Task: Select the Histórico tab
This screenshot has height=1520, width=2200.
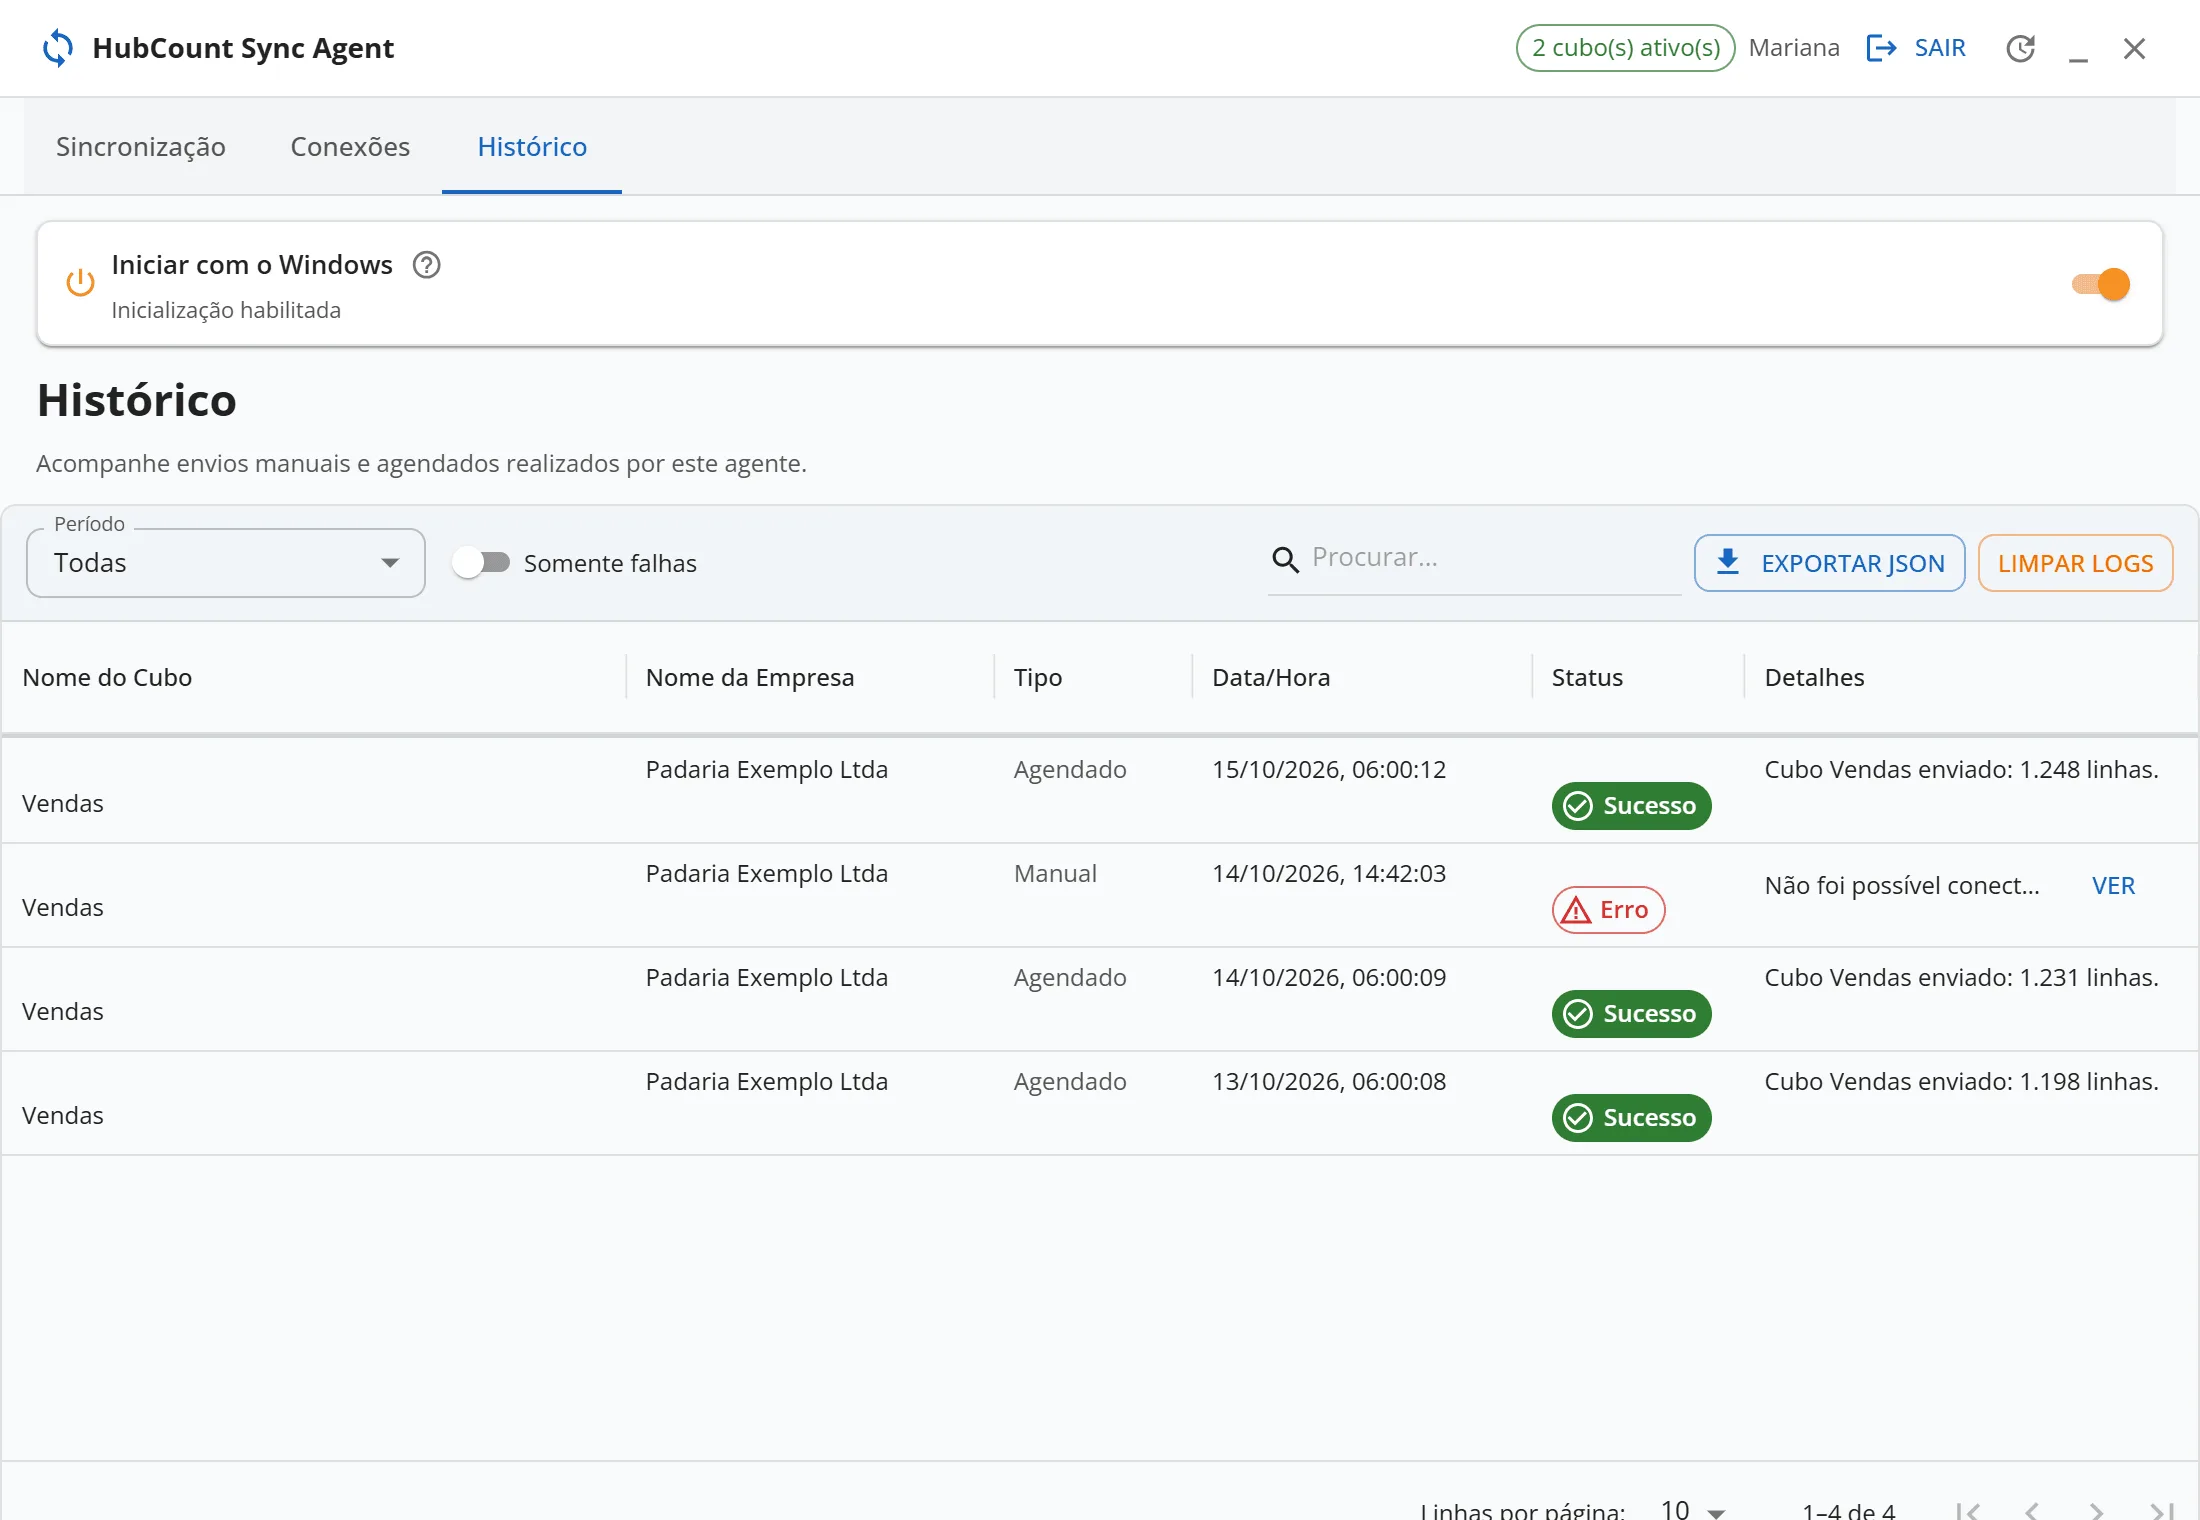Action: [x=532, y=147]
